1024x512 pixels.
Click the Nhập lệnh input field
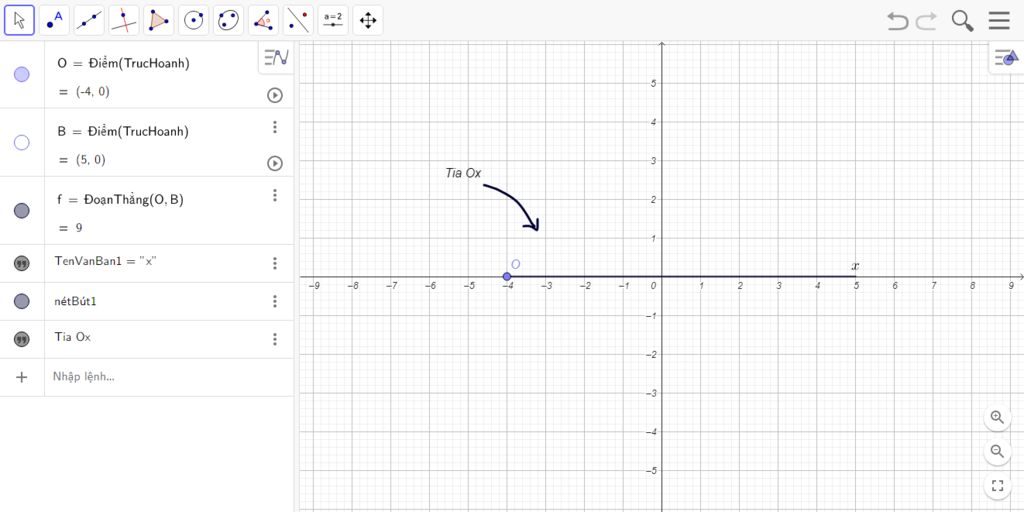pos(169,377)
